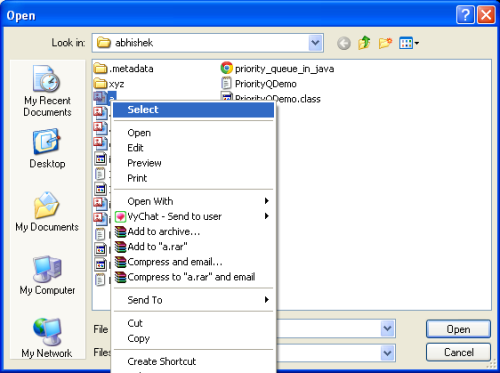500x373 pixels.
Task: Choose Copy in the context menu
Action: (193, 338)
